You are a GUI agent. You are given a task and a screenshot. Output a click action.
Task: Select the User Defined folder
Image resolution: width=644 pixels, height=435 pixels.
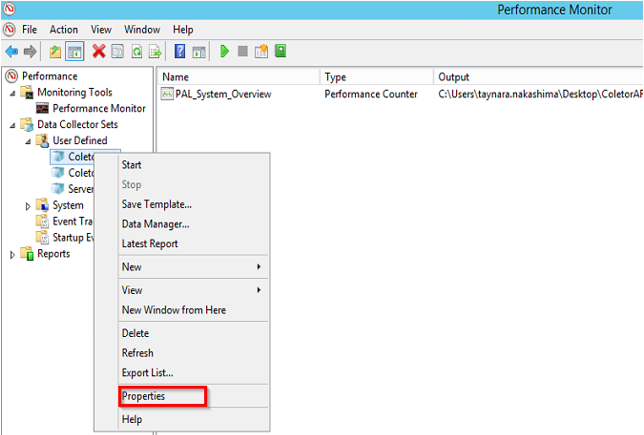pyautogui.click(x=80, y=140)
